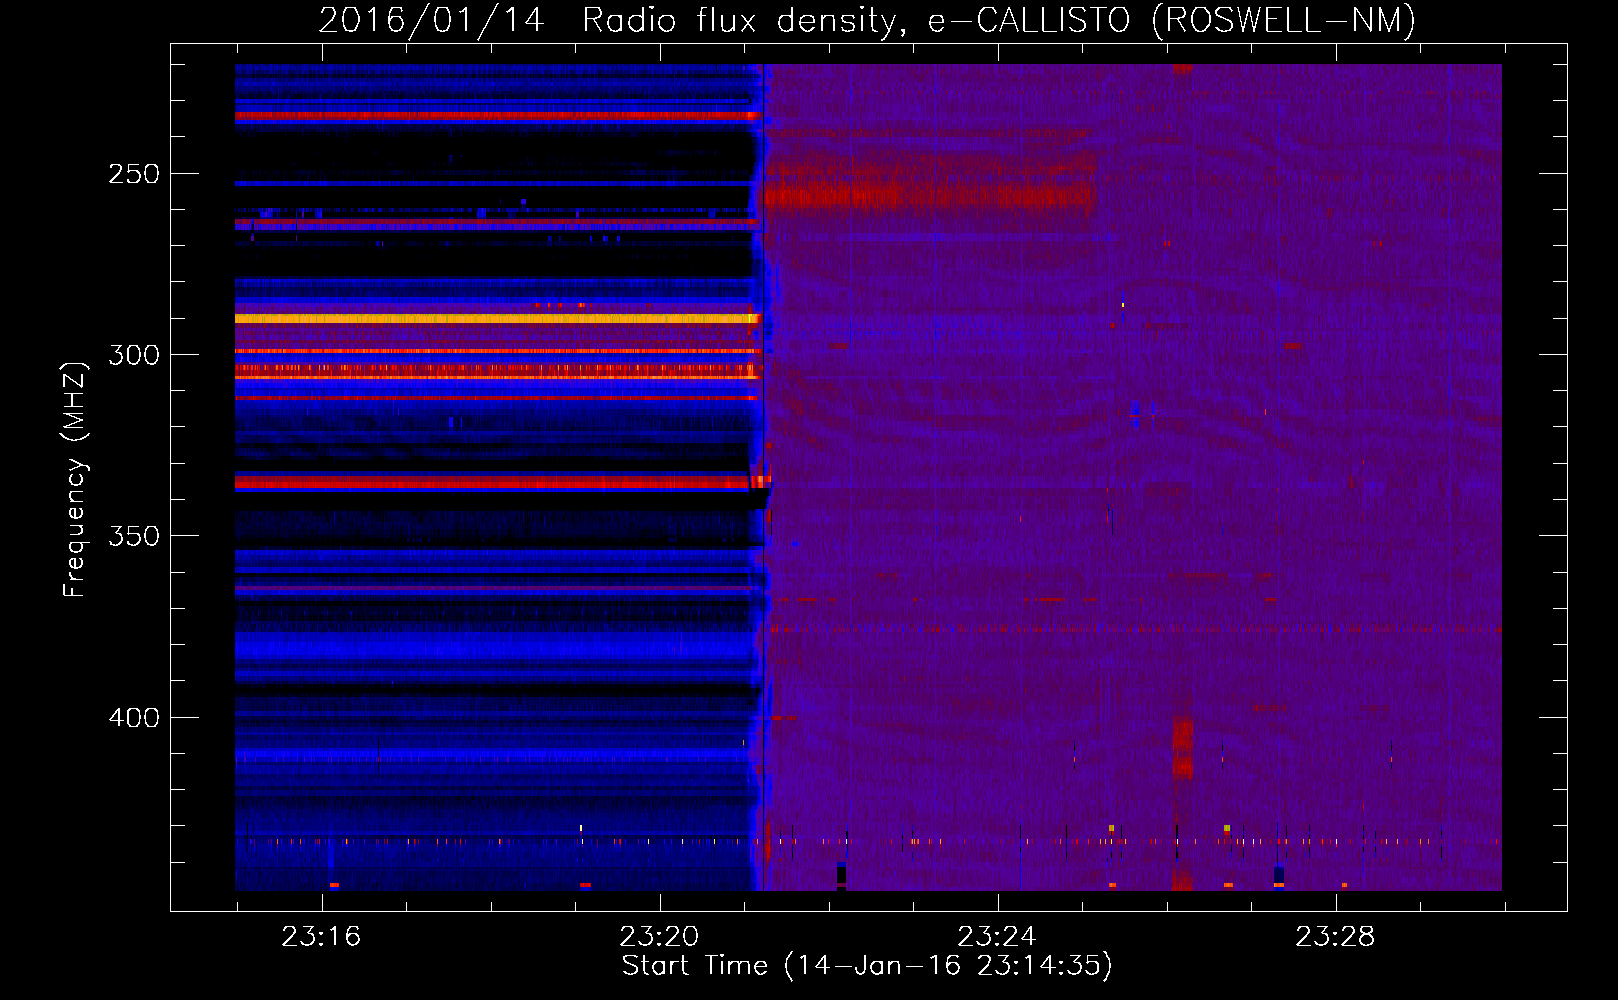1618x1000 pixels.
Task: Click the 300 frequency tick label
Action: tap(134, 355)
